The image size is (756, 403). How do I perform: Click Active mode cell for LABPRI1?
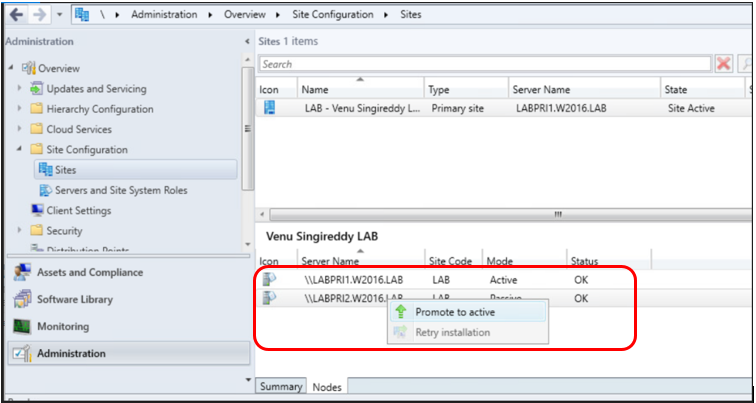click(503, 280)
